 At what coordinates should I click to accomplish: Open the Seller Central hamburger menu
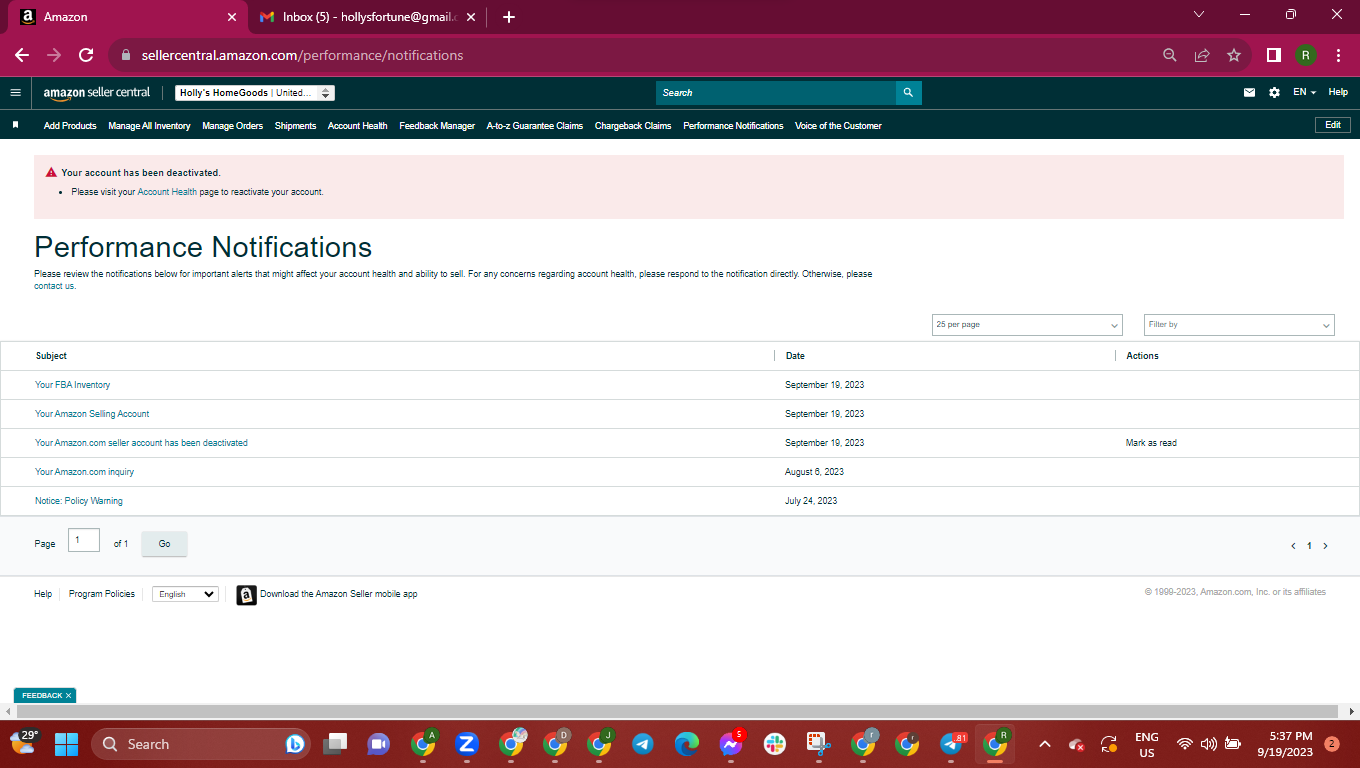tap(15, 92)
